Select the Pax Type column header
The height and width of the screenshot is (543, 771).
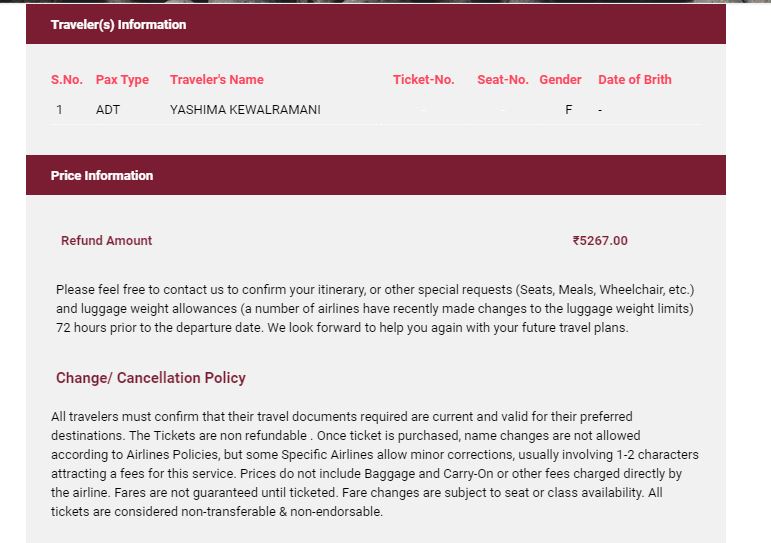click(122, 80)
